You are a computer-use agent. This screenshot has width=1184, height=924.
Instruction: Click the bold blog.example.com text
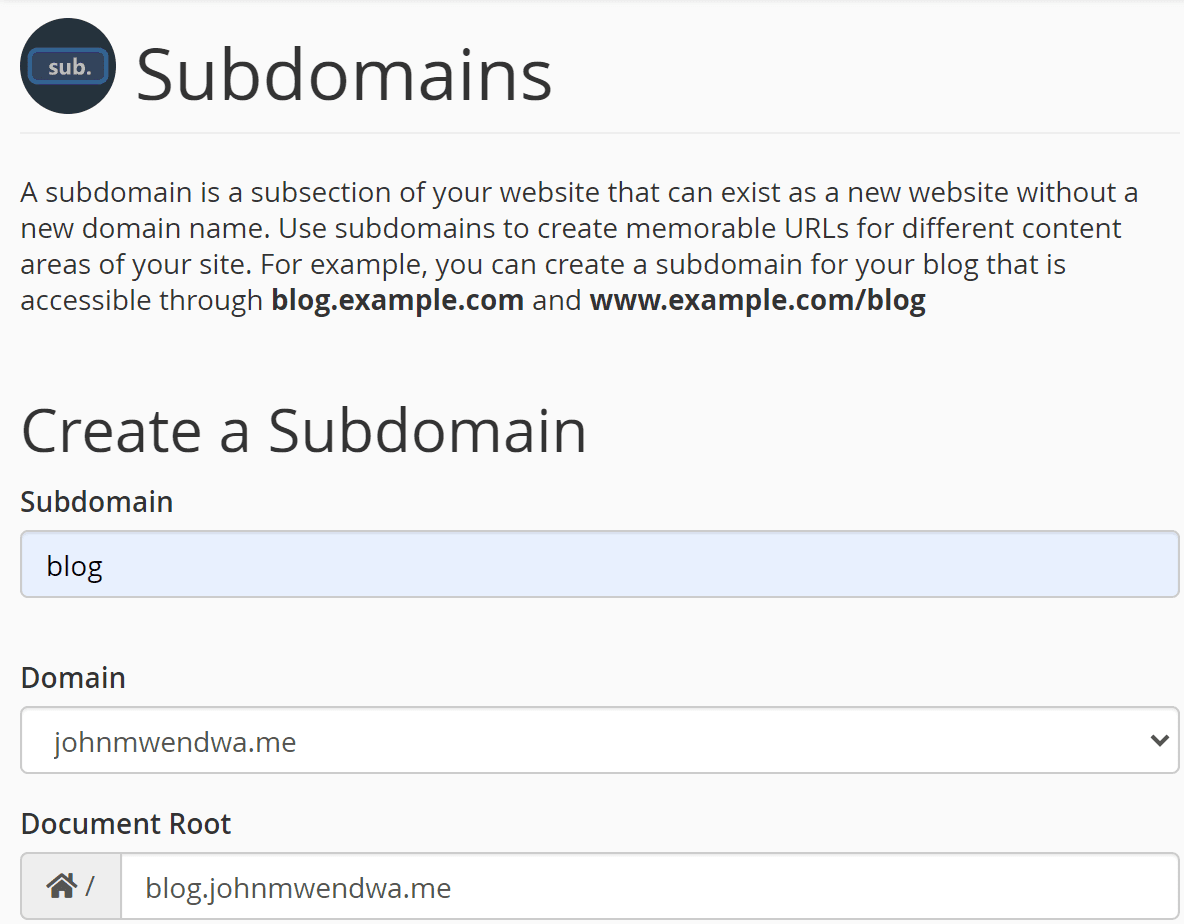(396, 300)
